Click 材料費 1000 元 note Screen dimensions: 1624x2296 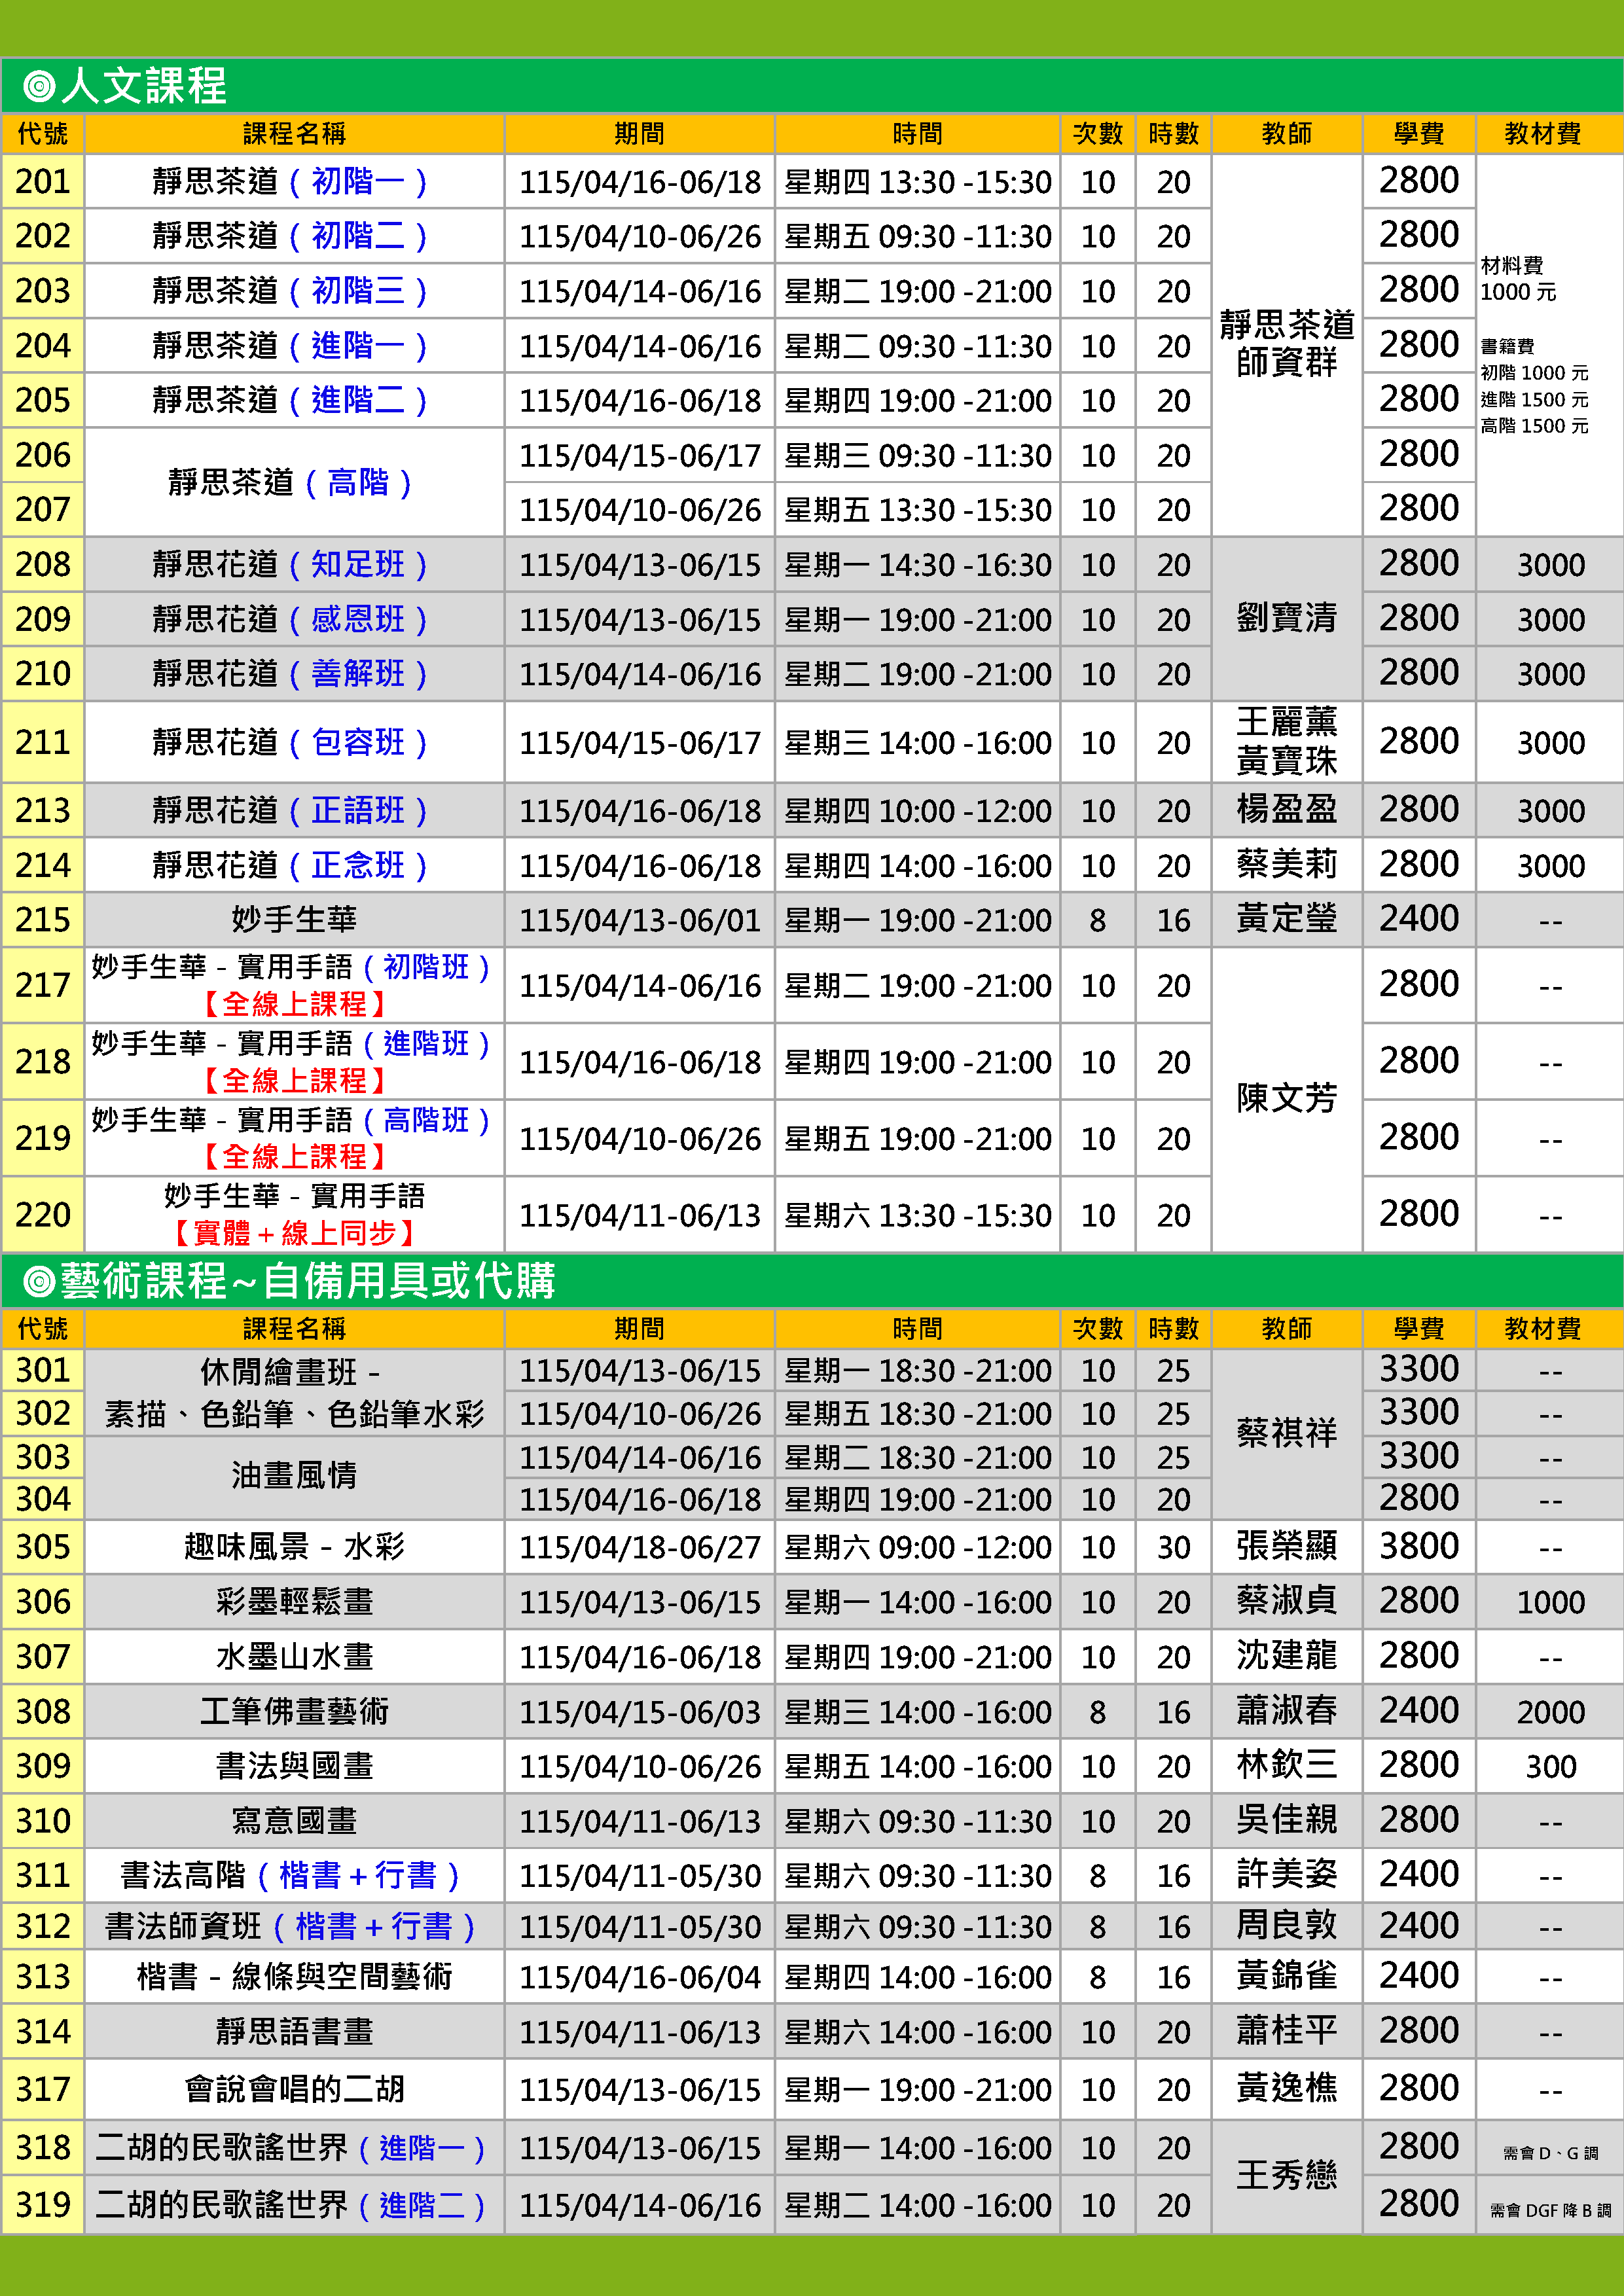click(1517, 279)
